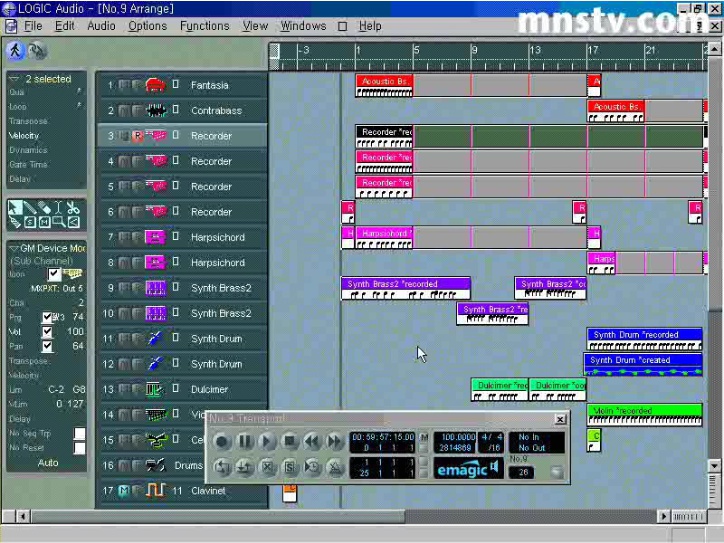Open the File menu
724x543 pixels.
pyautogui.click(x=33, y=26)
